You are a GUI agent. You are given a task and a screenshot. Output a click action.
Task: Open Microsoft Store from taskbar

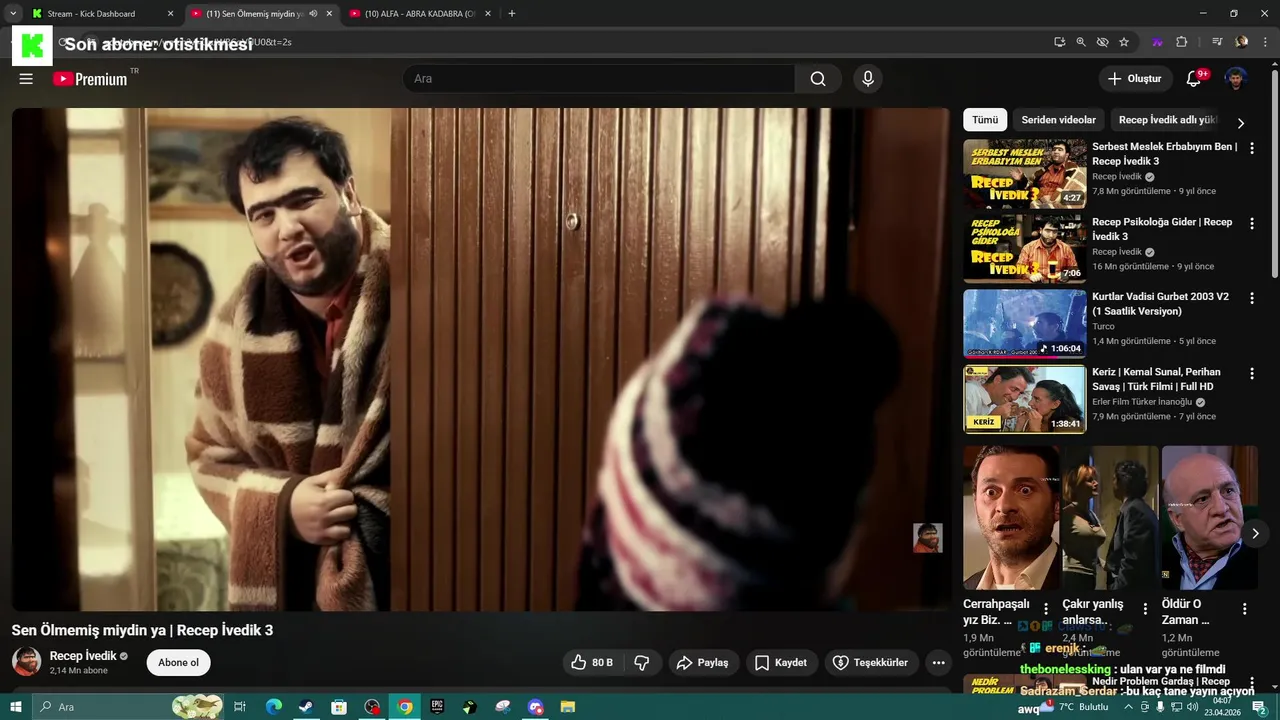339,707
